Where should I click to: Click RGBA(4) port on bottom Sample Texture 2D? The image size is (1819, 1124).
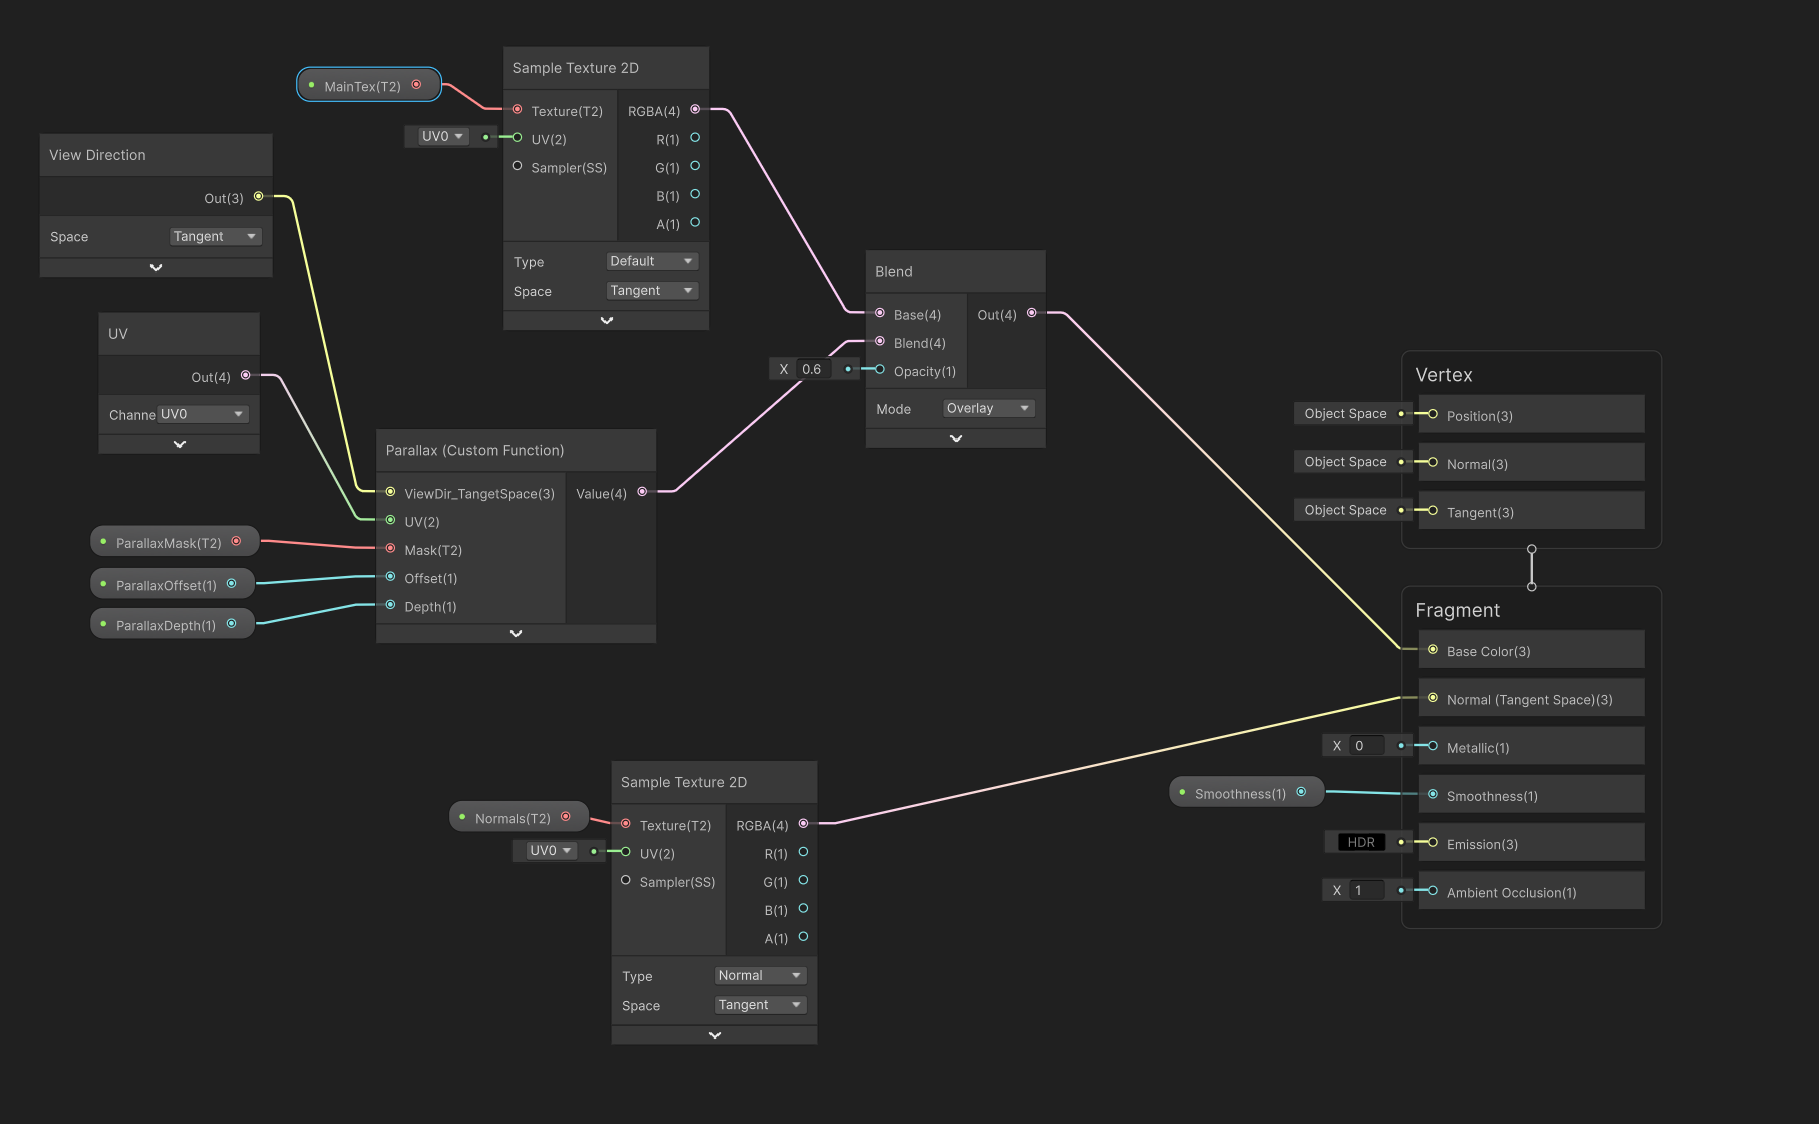tap(803, 823)
